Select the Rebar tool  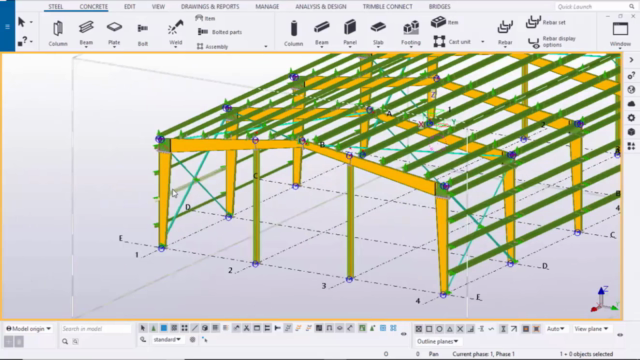[x=505, y=32]
